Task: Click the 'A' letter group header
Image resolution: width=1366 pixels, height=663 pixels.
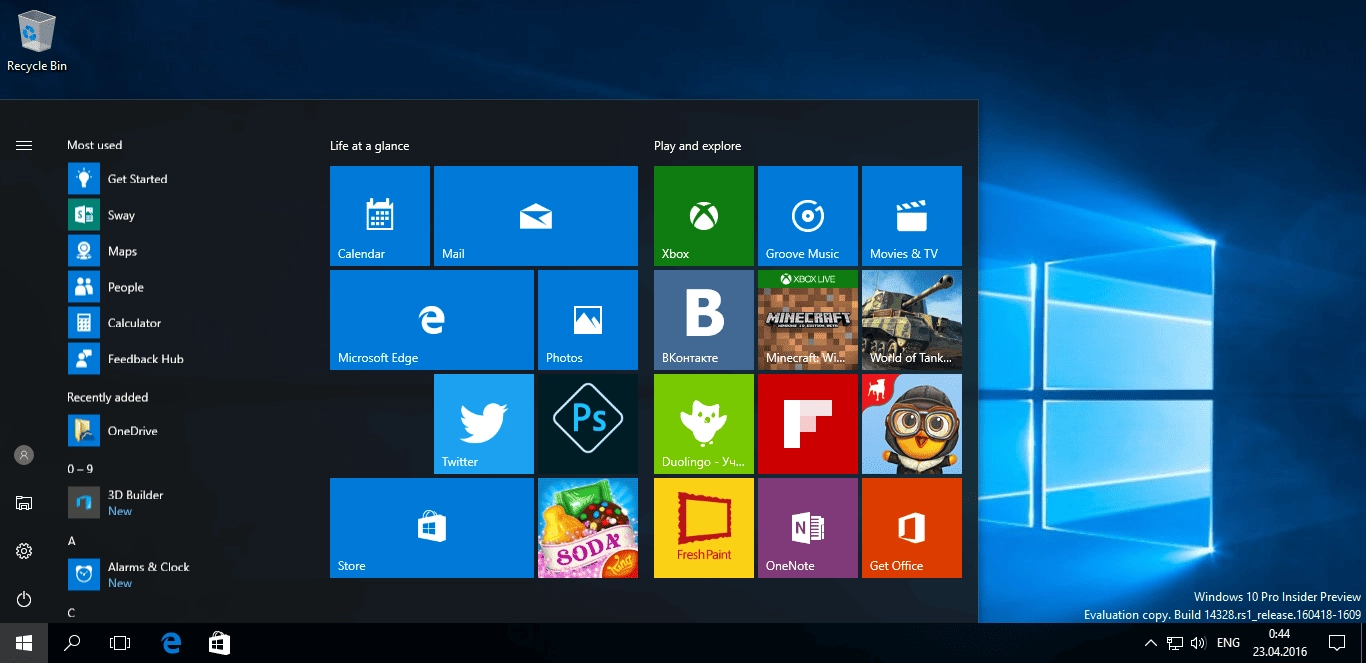Action: click(71, 541)
